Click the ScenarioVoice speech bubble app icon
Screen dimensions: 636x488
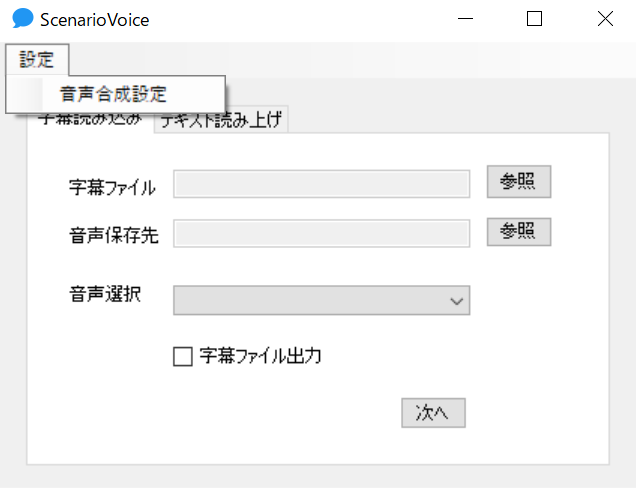[23, 18]
